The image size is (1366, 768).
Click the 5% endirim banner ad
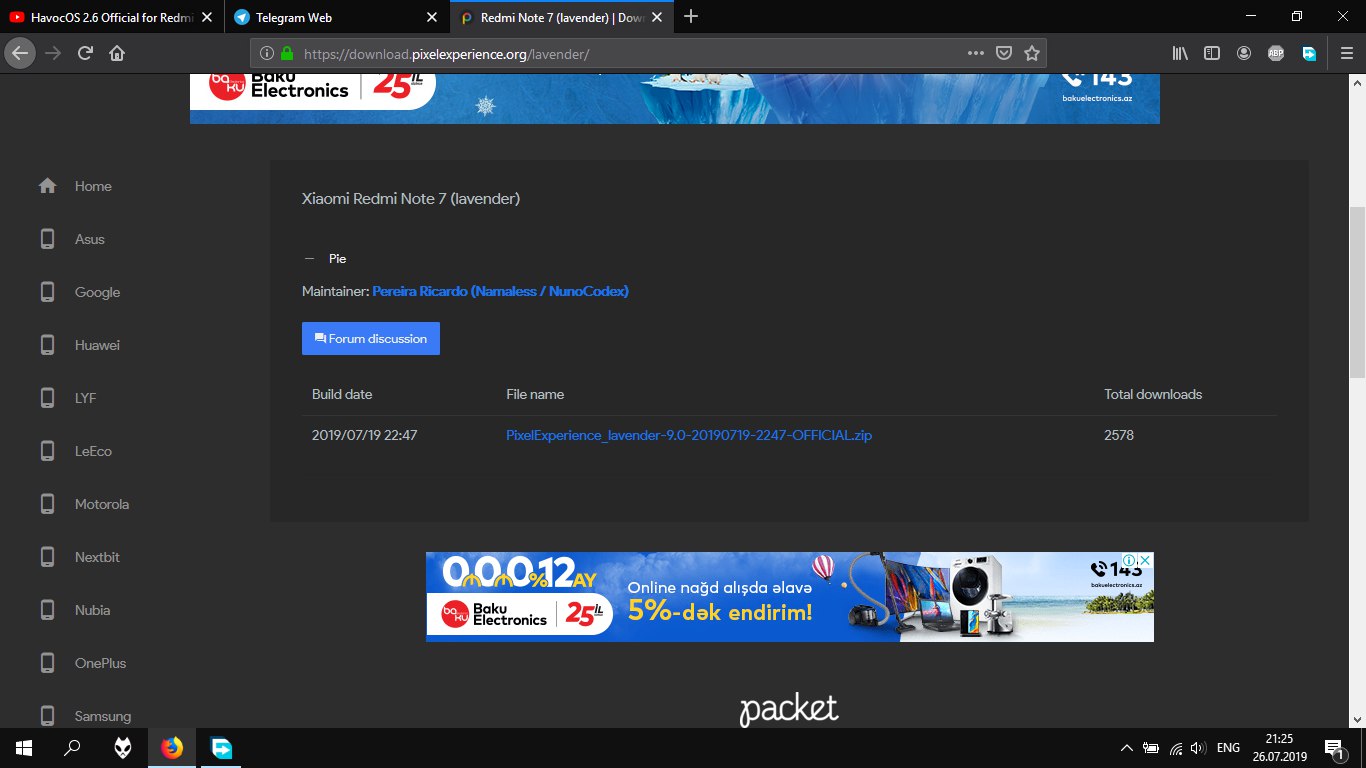[790, 597]
